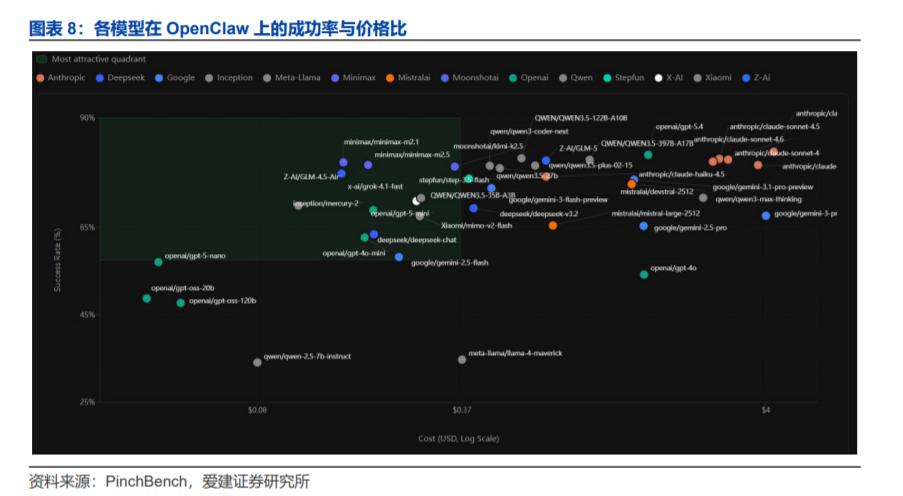Screen dimensions: 903x496
Task: Select the google/gemini-2.5-flash data point
Action: point(399,257)
